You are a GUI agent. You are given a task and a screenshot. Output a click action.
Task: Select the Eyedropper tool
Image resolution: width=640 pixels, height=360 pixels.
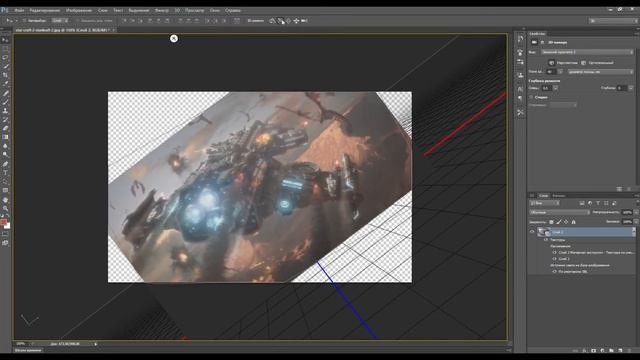pyautogui.click(x=5, y=84)
